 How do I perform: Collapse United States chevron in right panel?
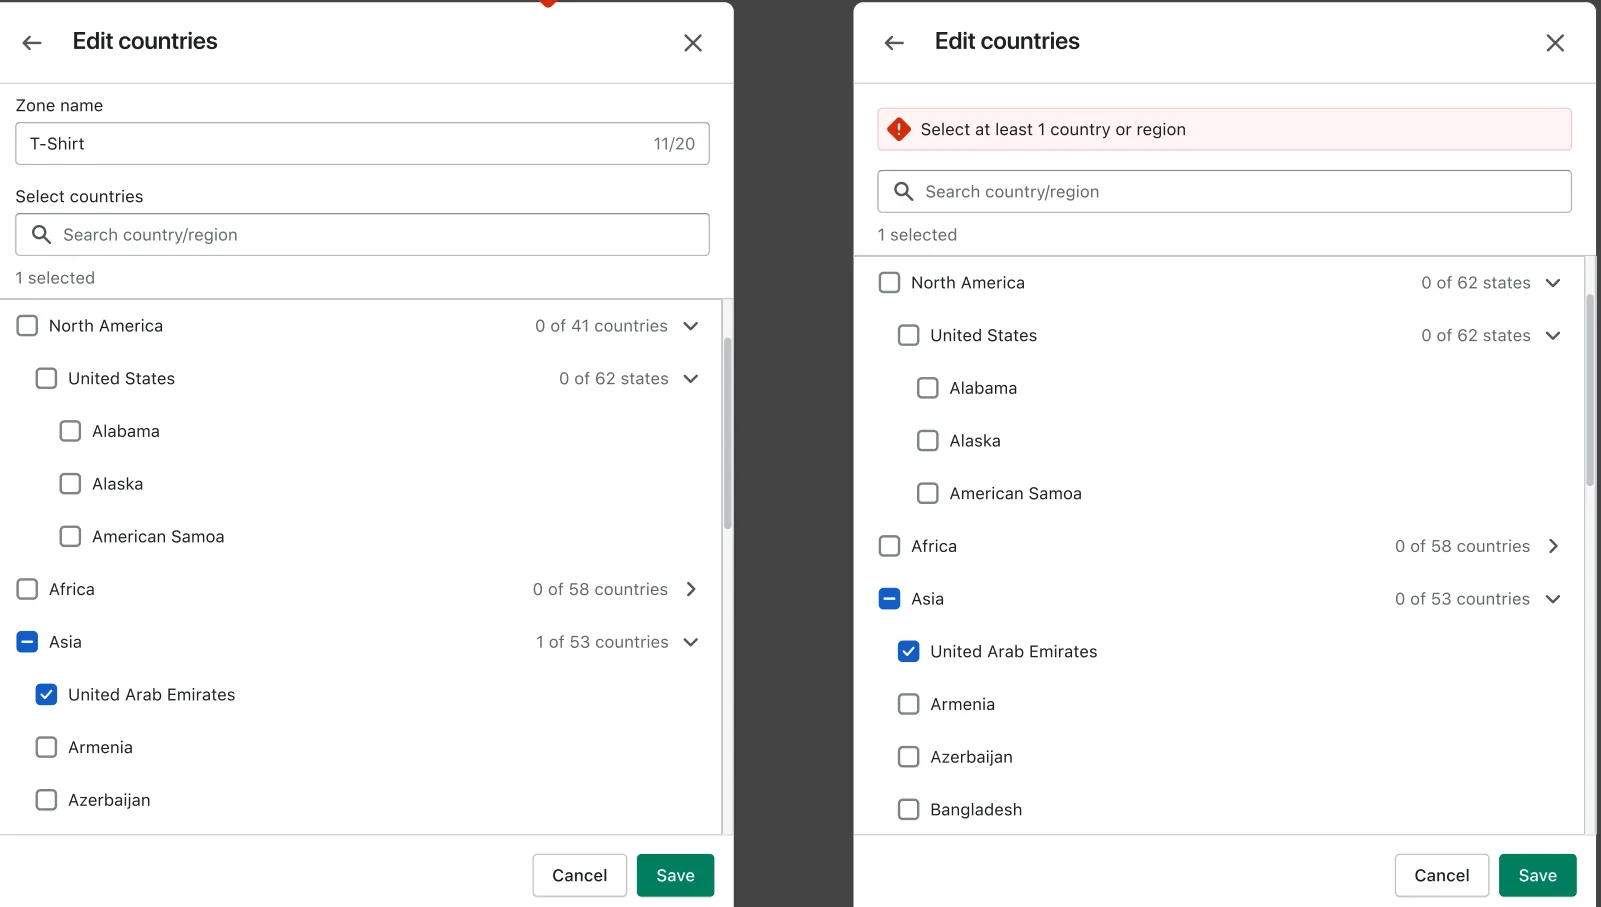click(x=1553, y=335)
